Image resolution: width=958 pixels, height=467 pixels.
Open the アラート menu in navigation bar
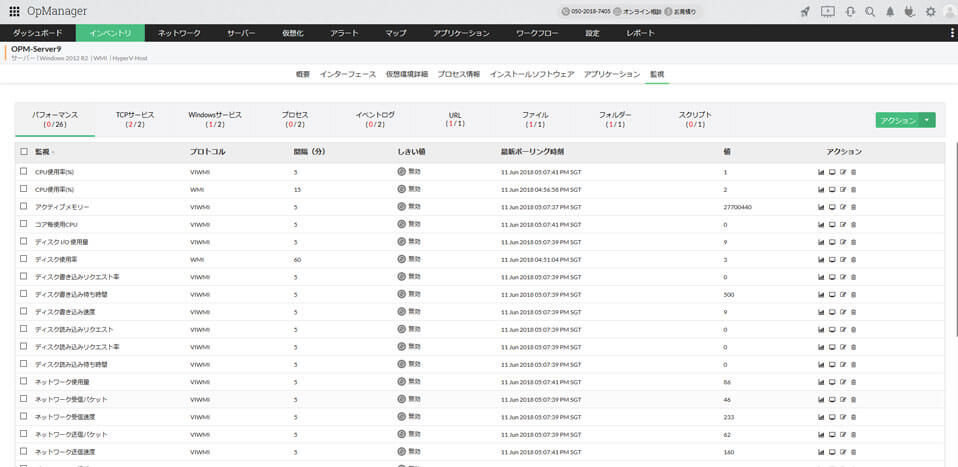click(x=344, y=33)
